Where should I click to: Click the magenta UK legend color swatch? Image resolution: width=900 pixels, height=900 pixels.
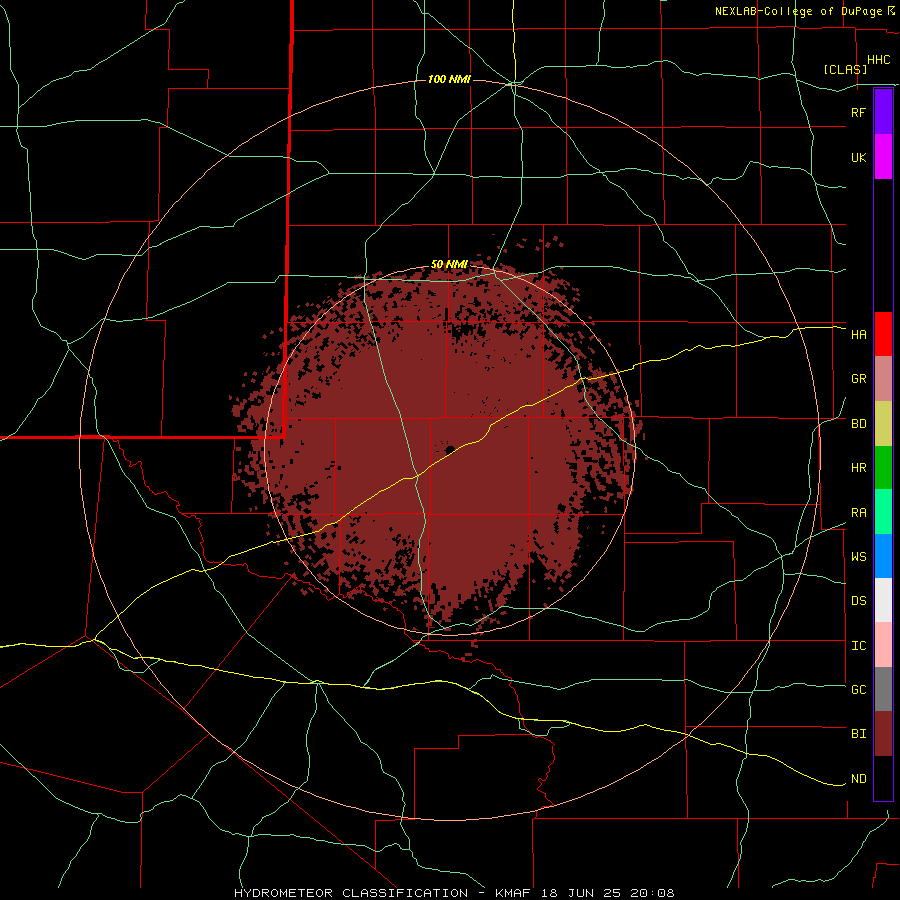click(x=883, y=157)
